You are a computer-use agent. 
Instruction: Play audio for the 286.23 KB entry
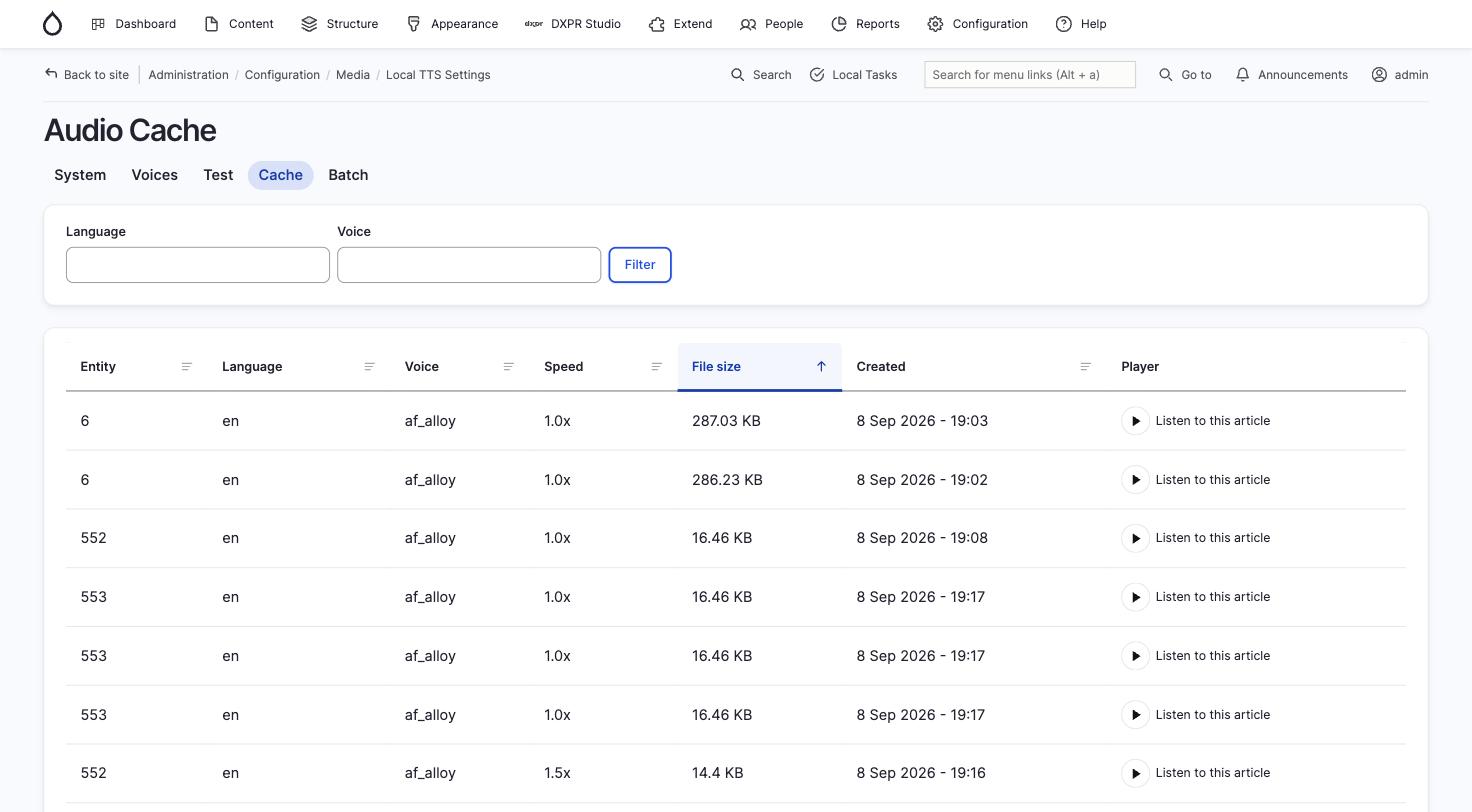coord(1135,480)
